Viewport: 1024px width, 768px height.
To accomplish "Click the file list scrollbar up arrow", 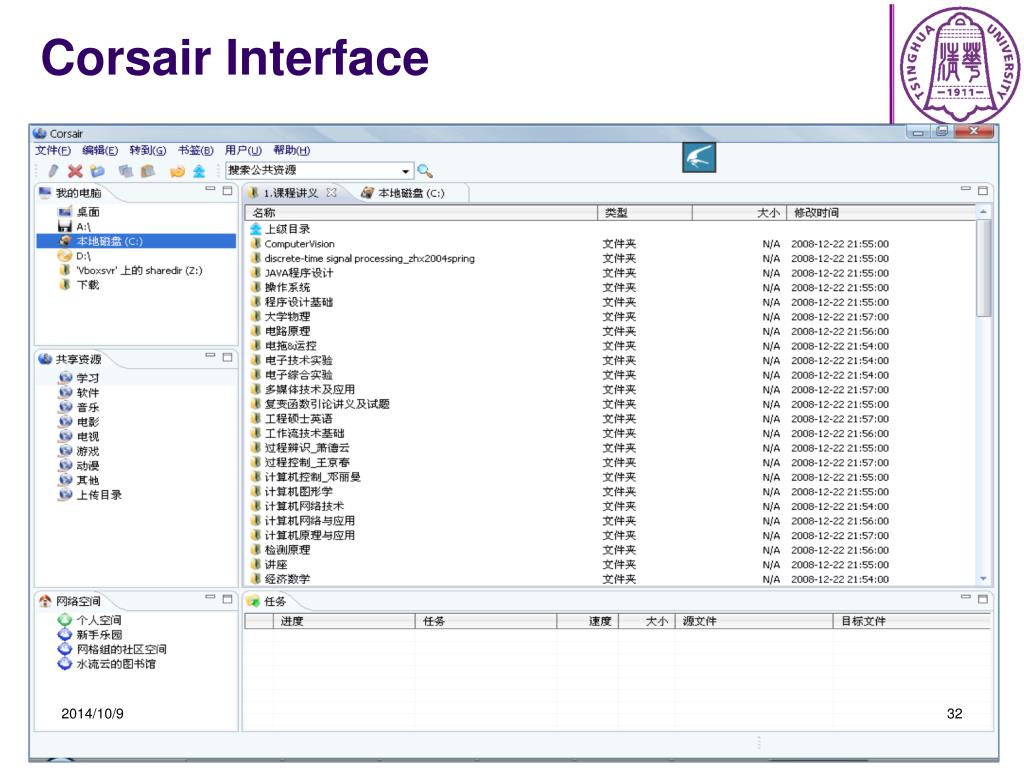I will tap(984, 212).
